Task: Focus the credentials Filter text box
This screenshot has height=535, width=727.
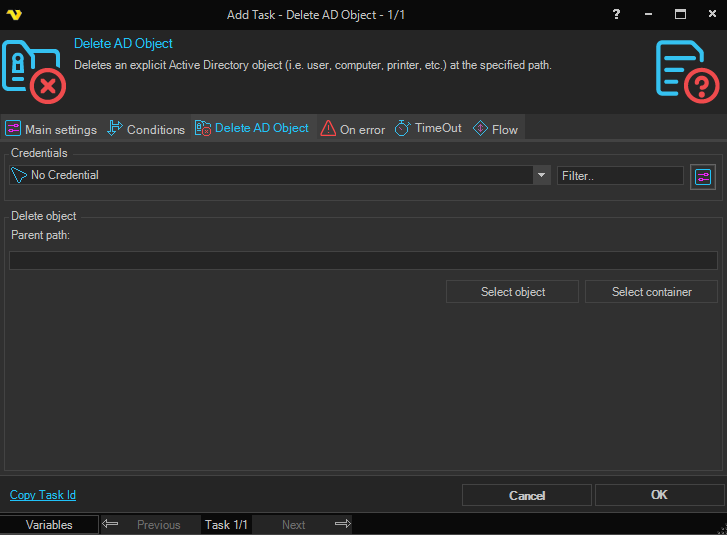Action: point(620,175)
